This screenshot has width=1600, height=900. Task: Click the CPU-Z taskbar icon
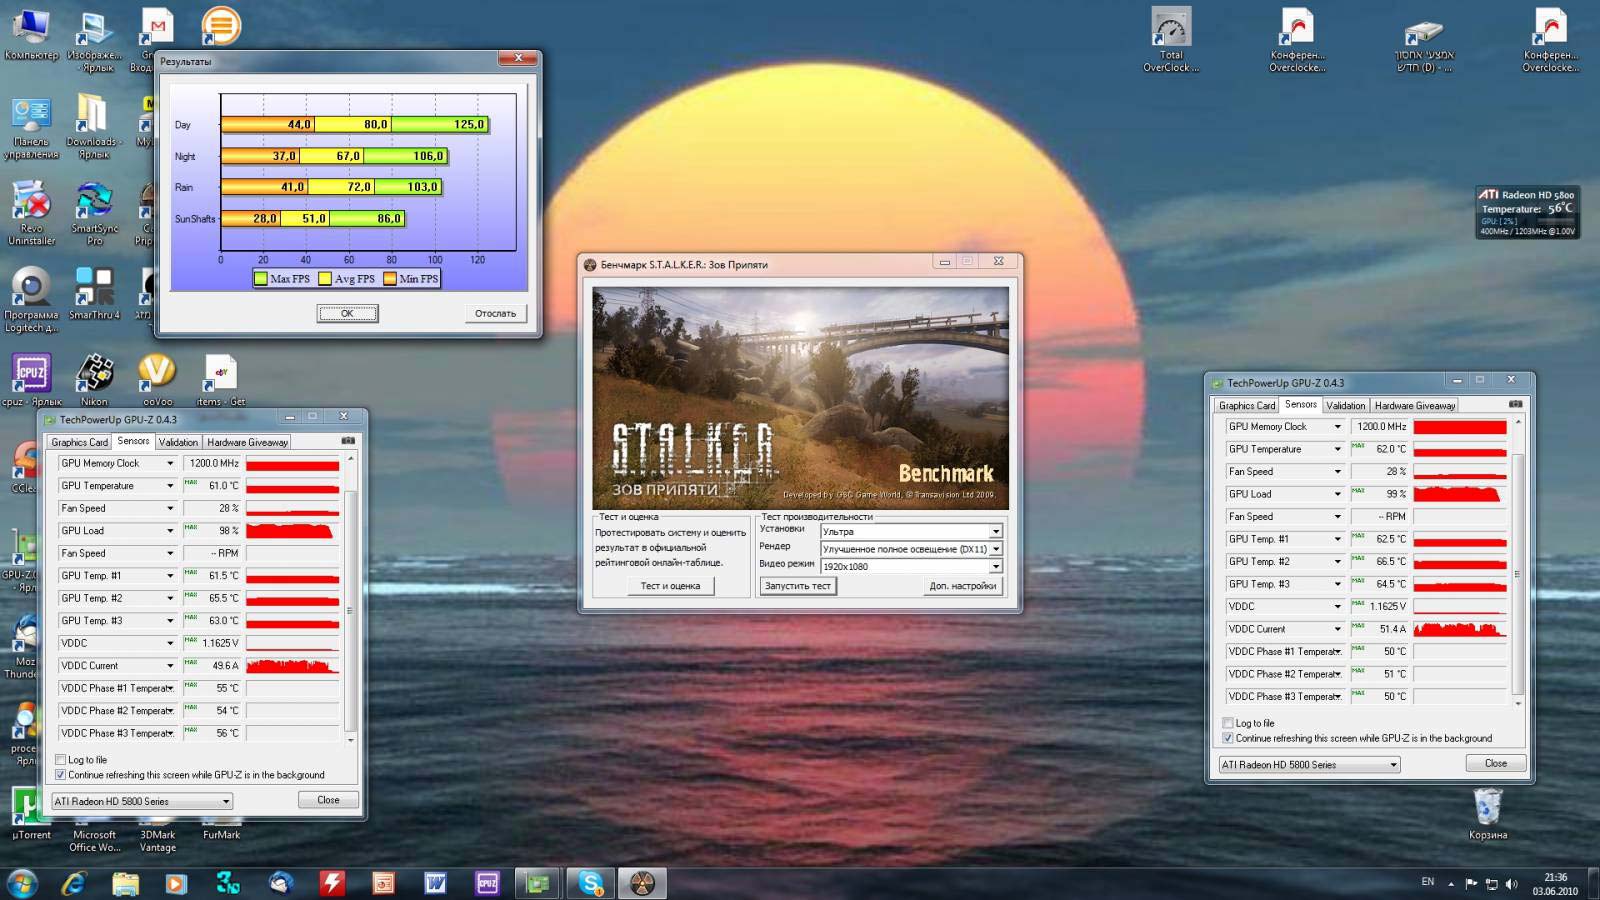(x=487, y=883)
